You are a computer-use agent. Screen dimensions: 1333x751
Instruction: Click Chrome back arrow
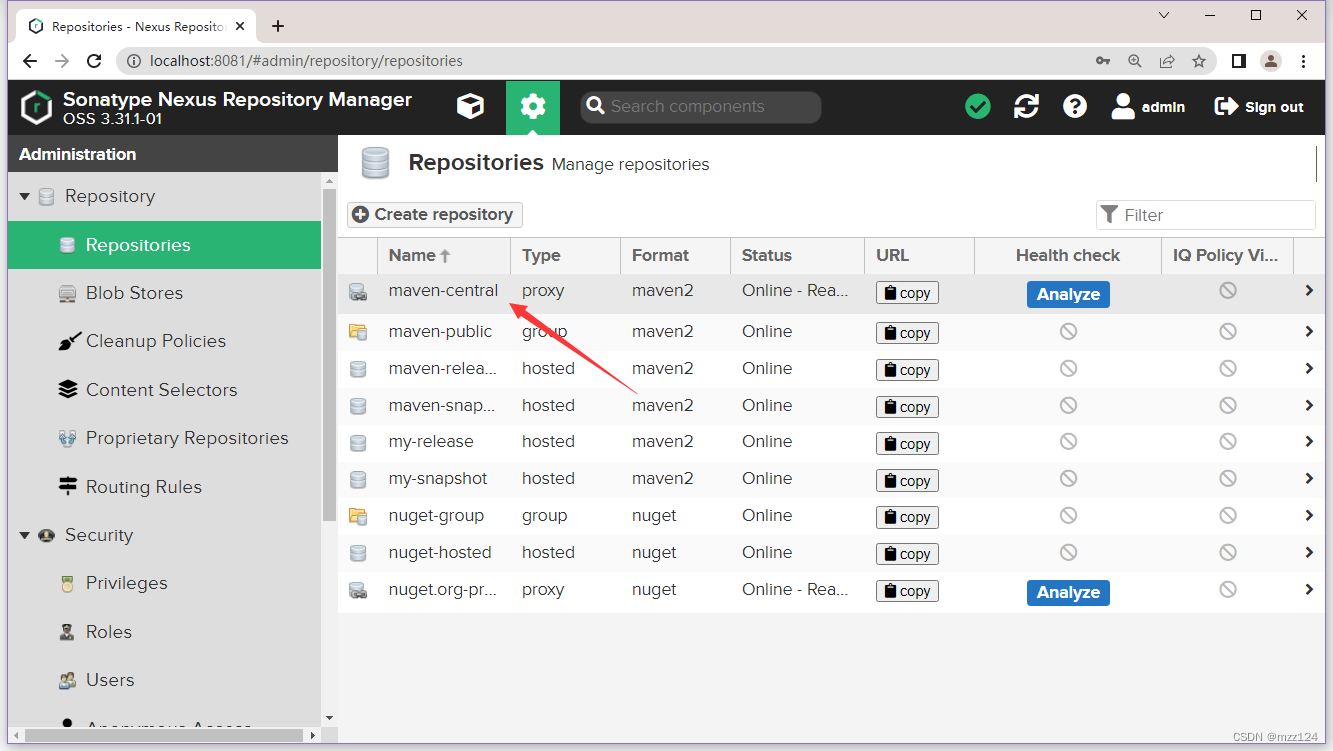30,61
